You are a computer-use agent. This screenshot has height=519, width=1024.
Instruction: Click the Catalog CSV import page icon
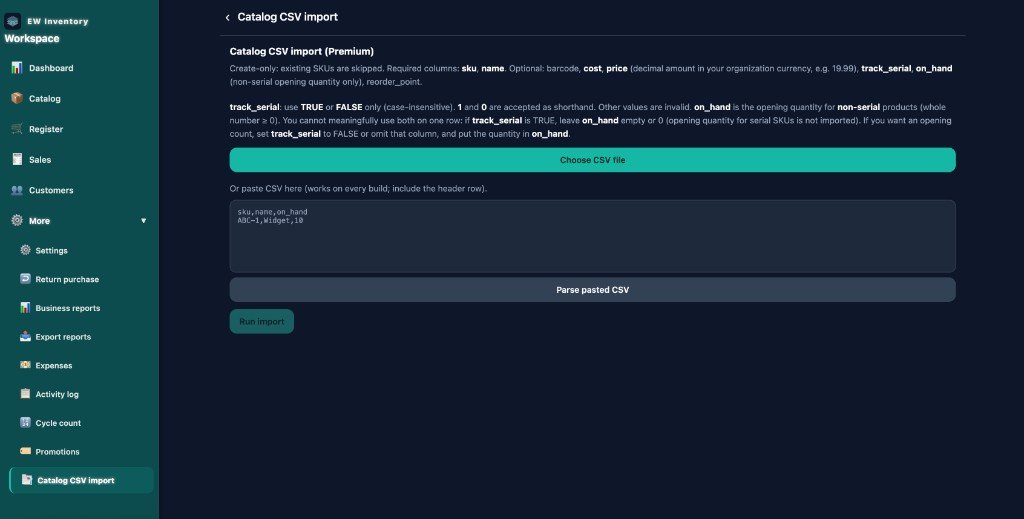27,480
